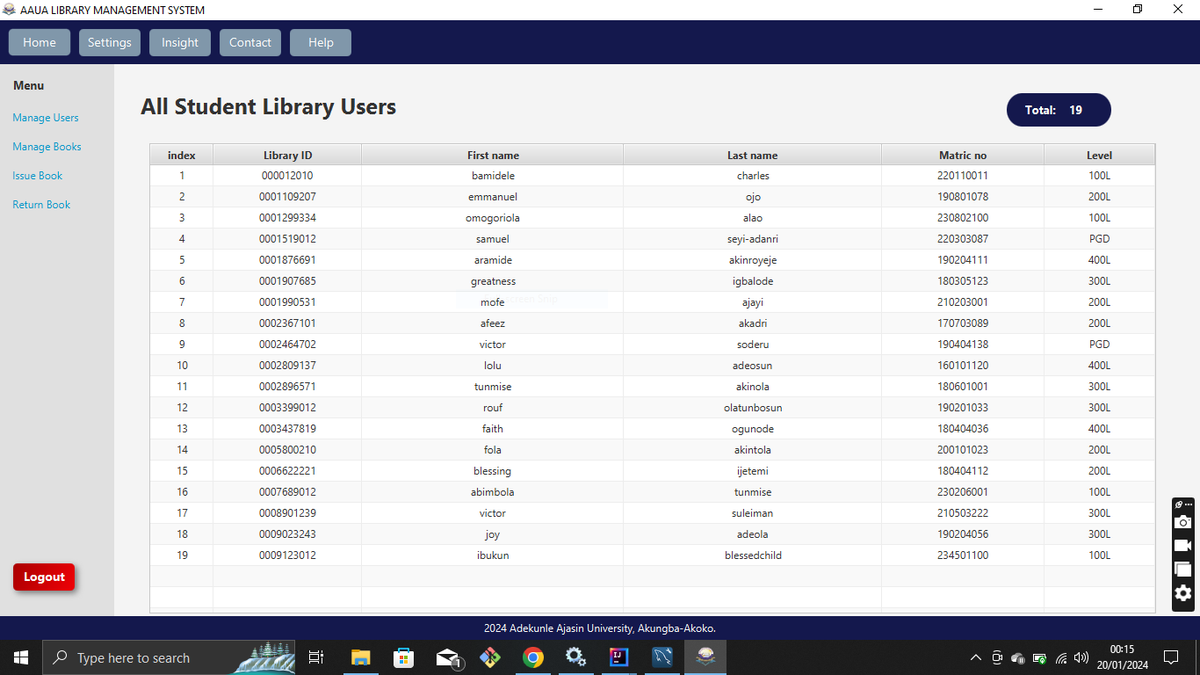The width and height of the screenshot is (1200, 675).
Task: Start screen recording with the video camera icon
Action: point(1183,545)
